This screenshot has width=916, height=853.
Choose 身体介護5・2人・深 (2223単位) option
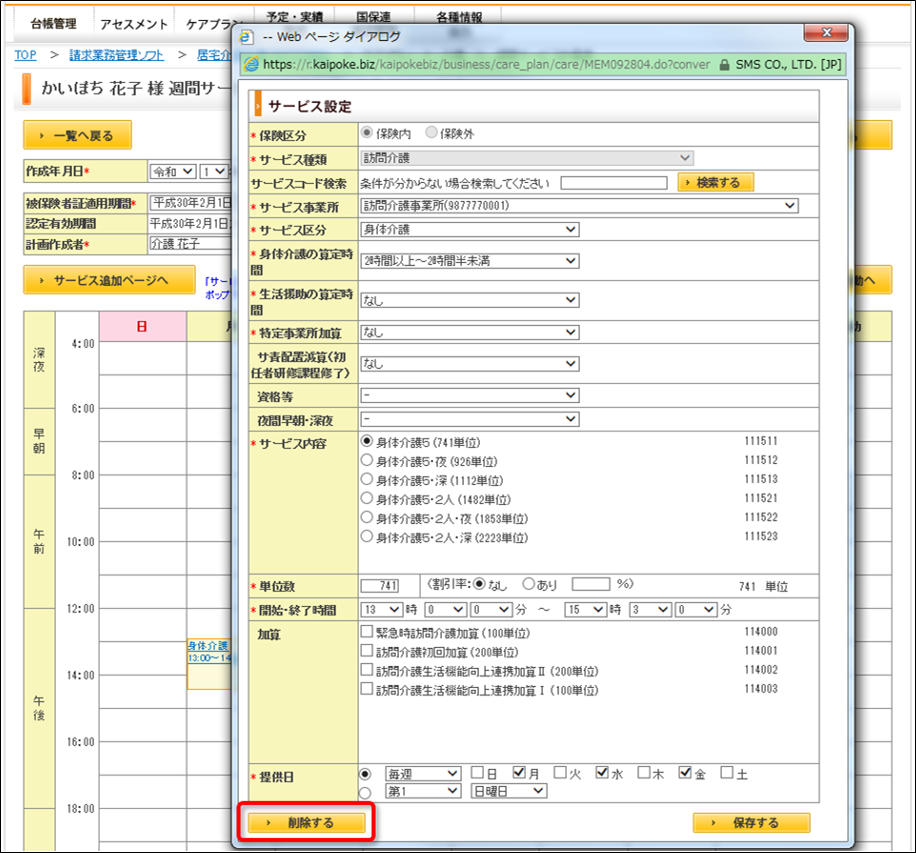point(367,536)
